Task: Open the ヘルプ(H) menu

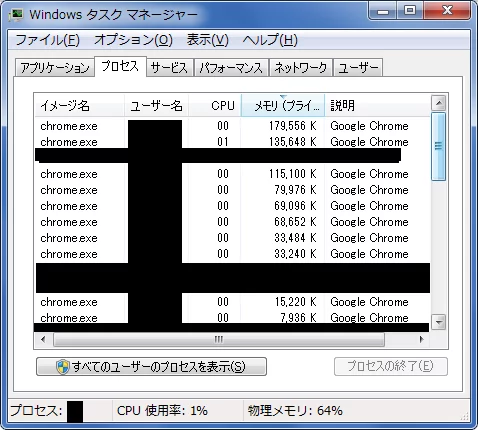Action: coord(270,40)
